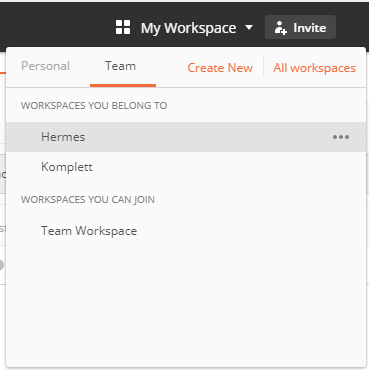Screen dimensions: 369x372
Task: Click the dark header bar left of workspace icon
Action: (x=57, y=25)
